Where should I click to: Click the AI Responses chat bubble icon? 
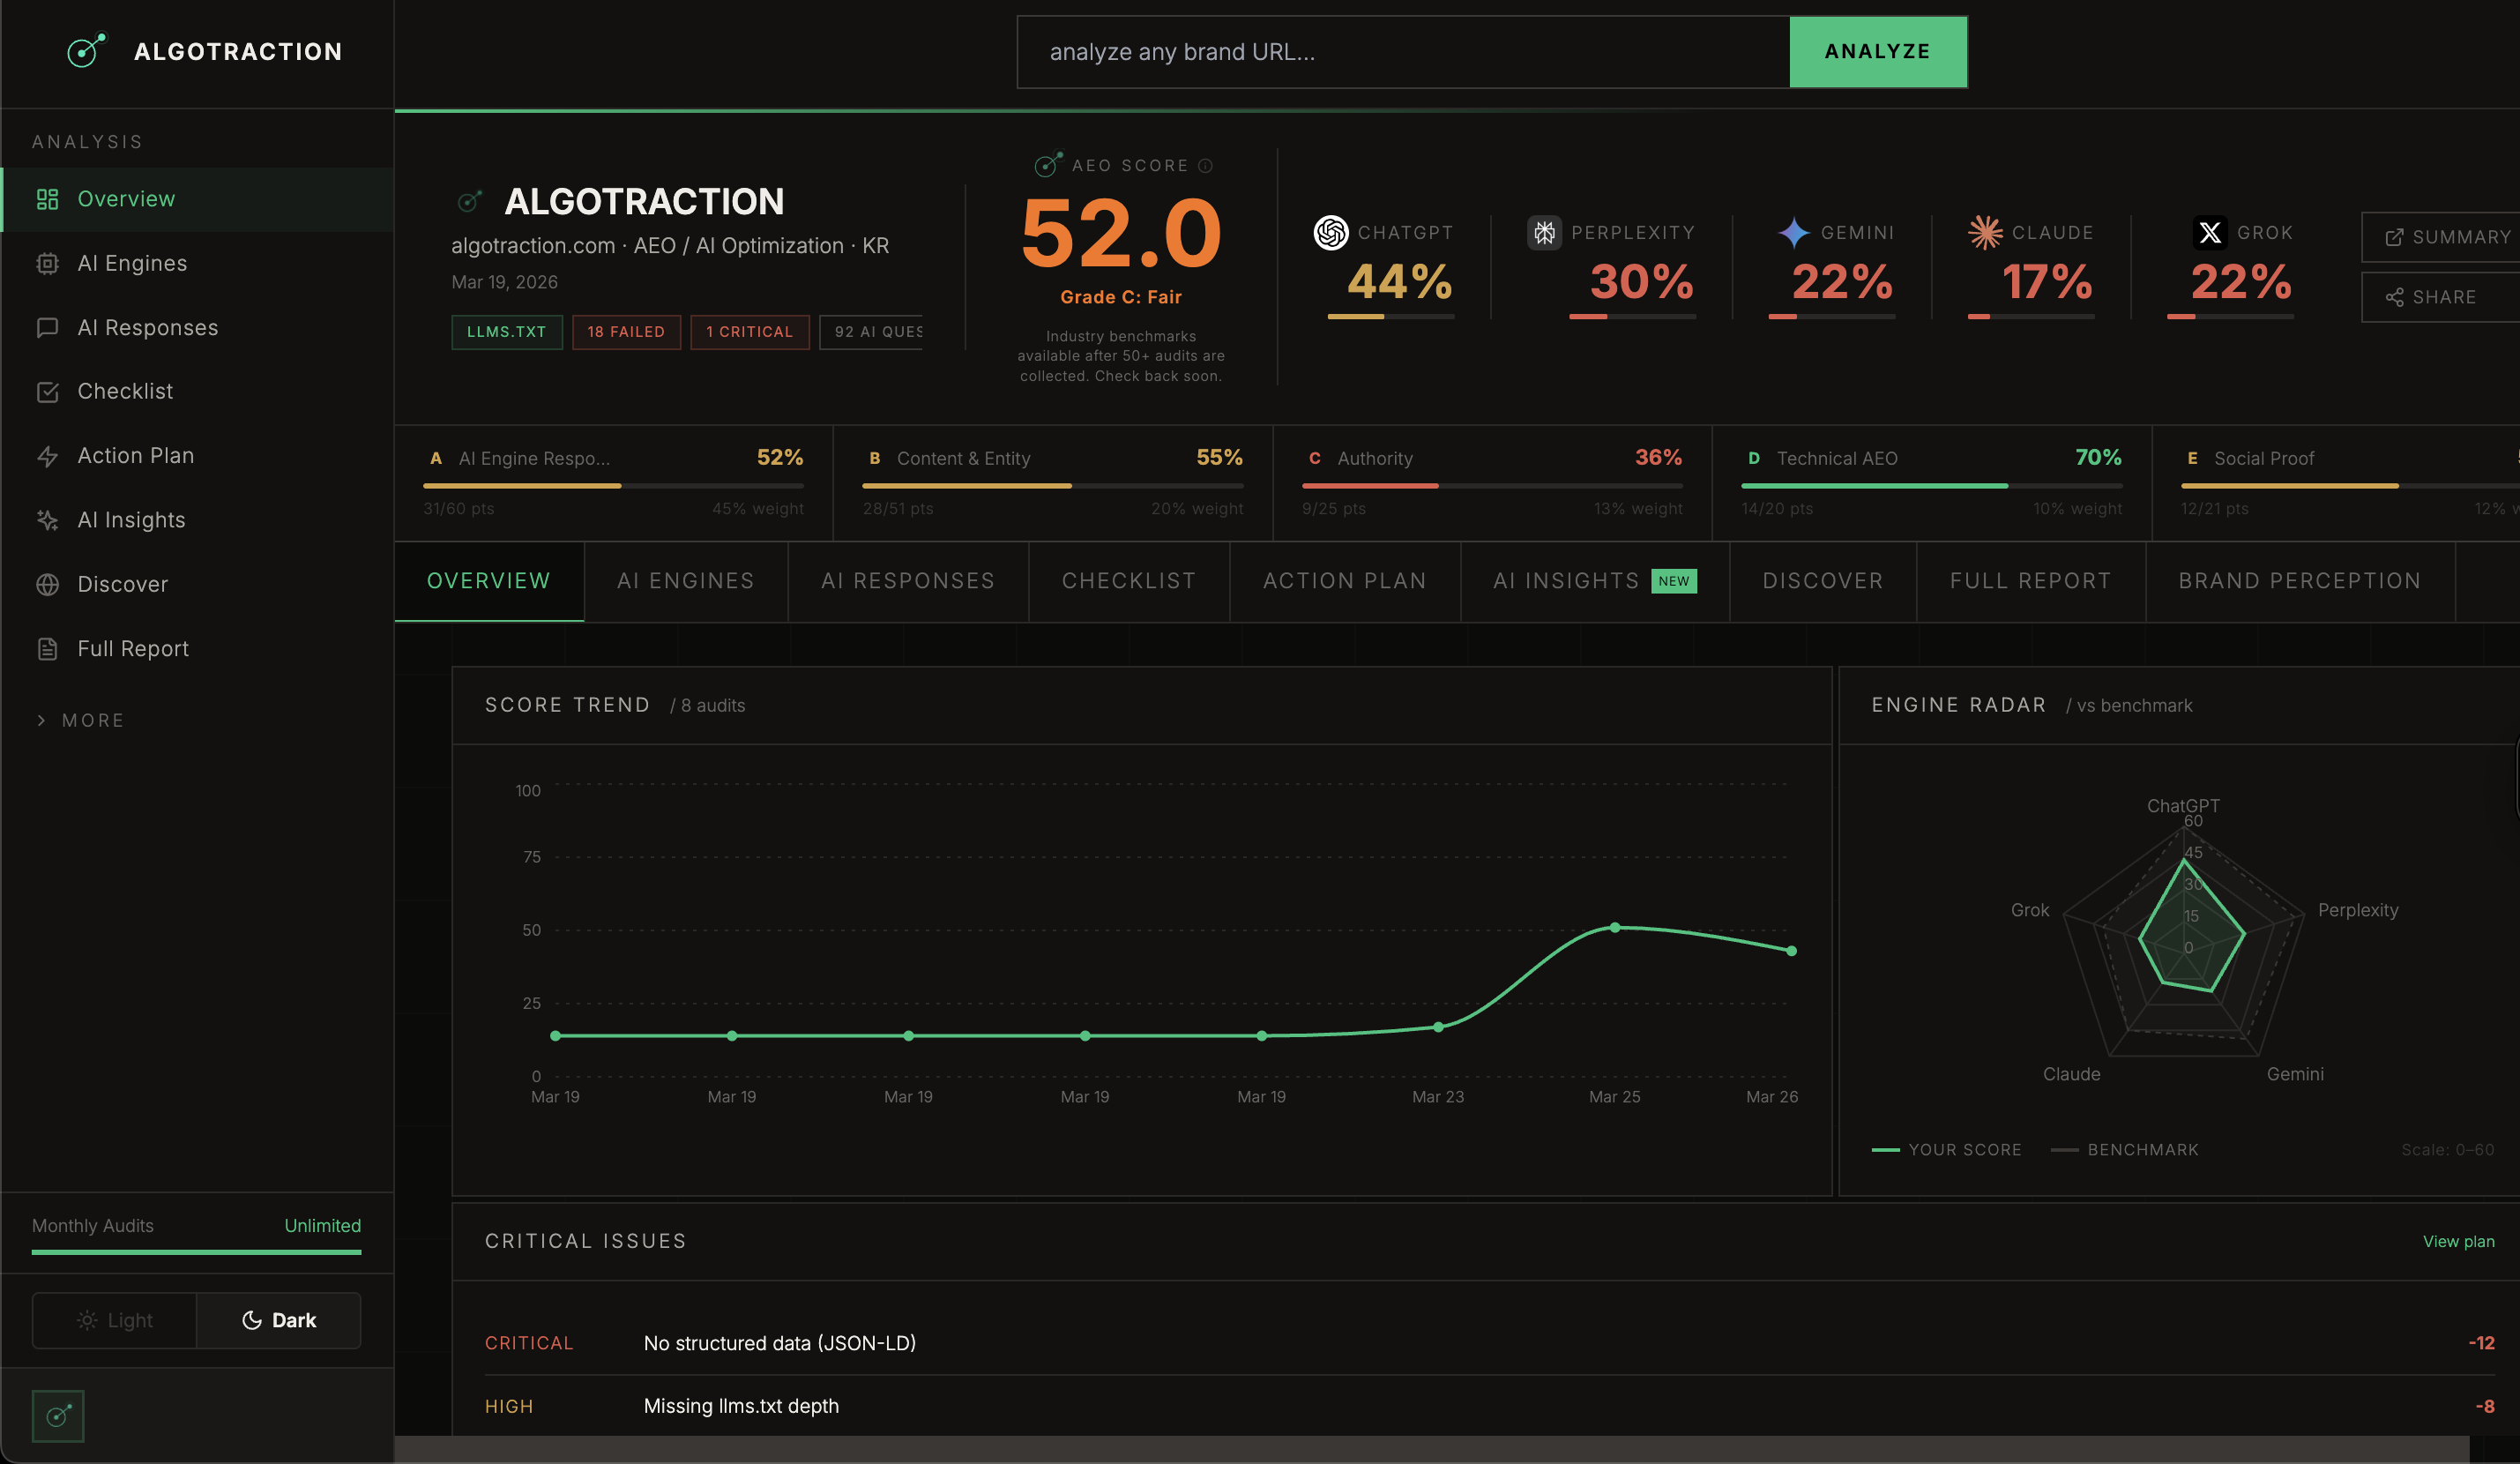pyautogui.click(x=47, y=328)
